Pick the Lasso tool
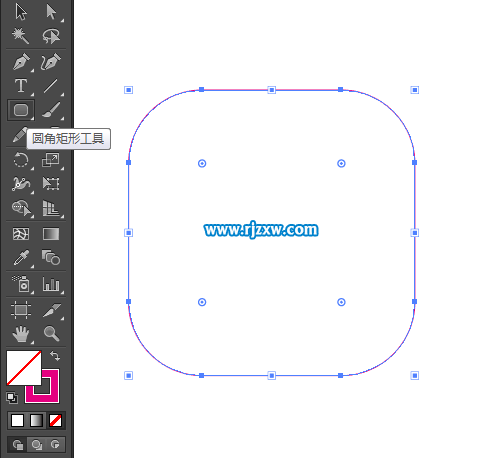 (51, 36)
